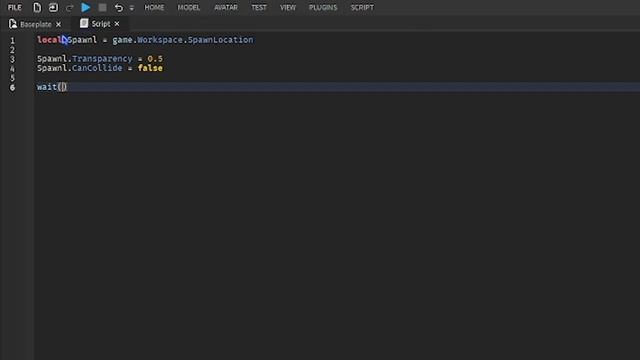
Task: Switch to the Baseplate tab
Action: point(36,24)
